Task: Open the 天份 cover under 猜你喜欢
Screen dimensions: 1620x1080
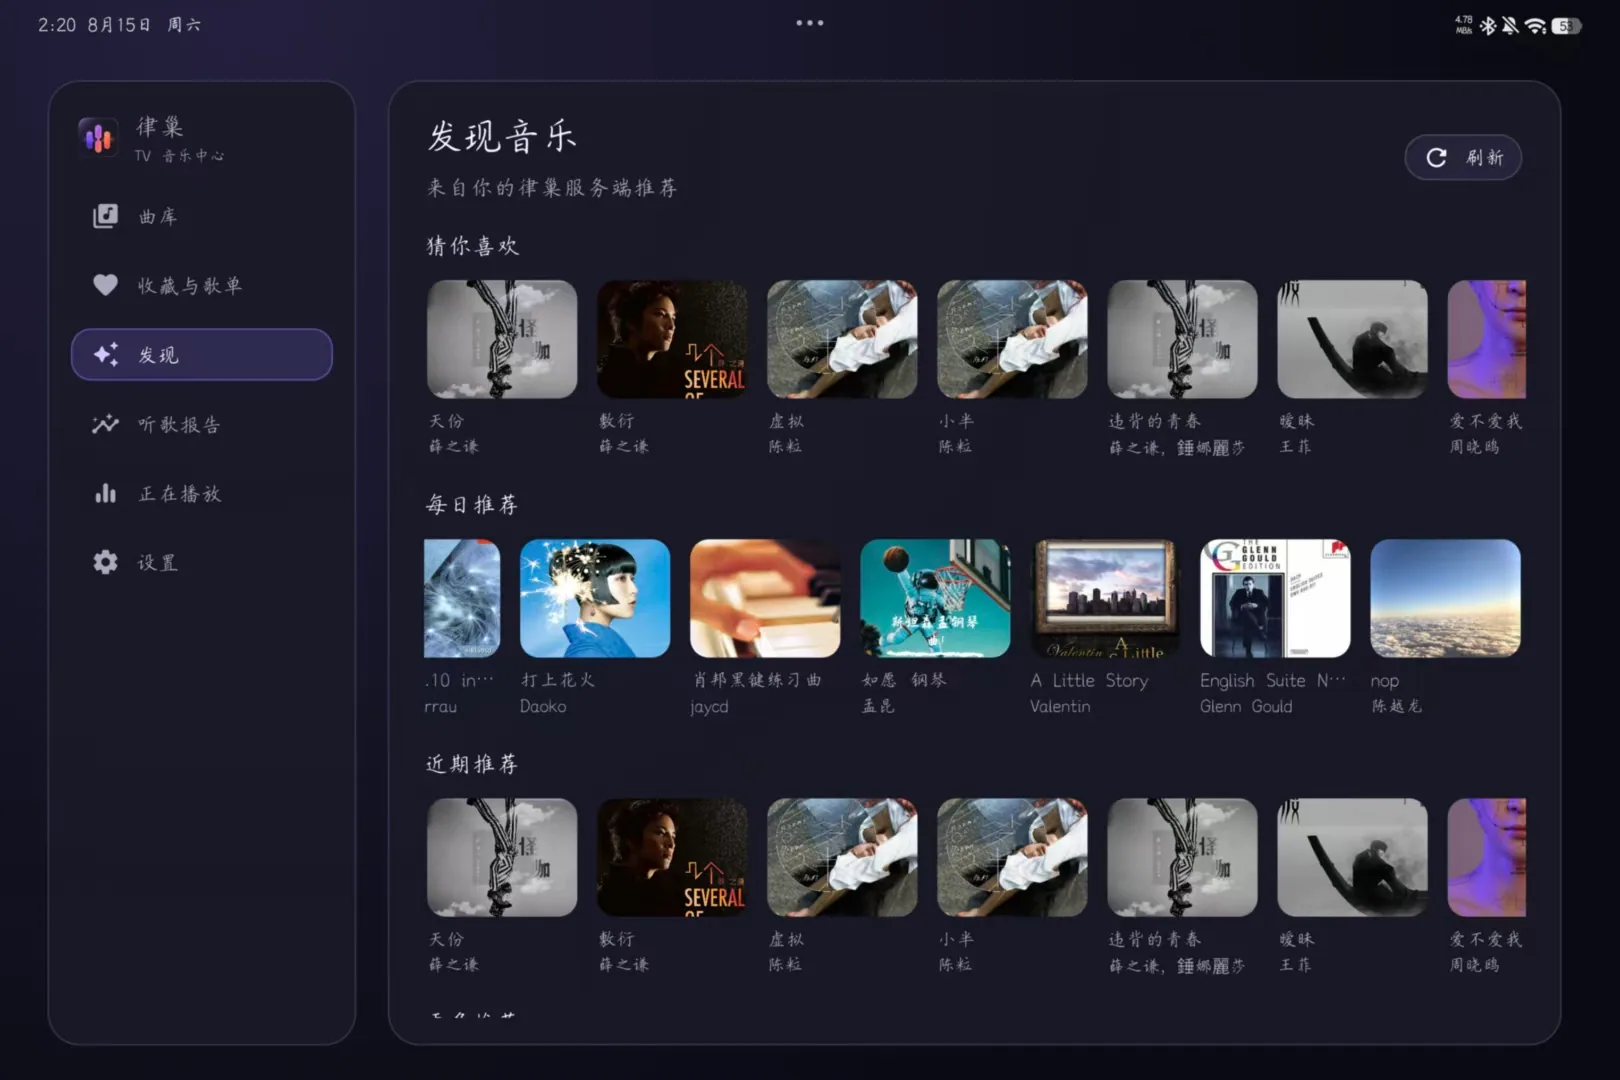Action: click(502, 339)
